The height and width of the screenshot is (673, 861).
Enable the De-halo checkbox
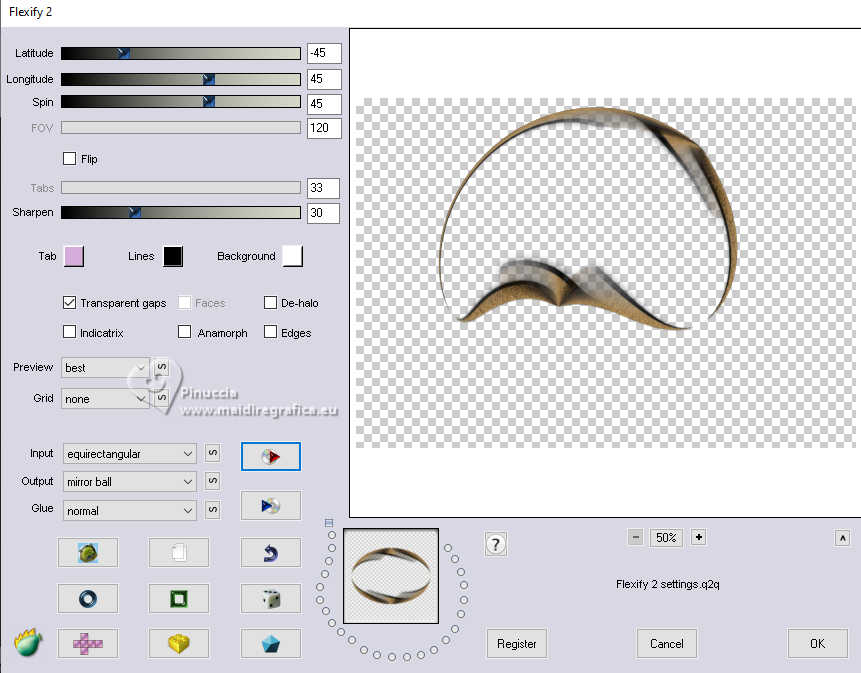coord(270,302)
